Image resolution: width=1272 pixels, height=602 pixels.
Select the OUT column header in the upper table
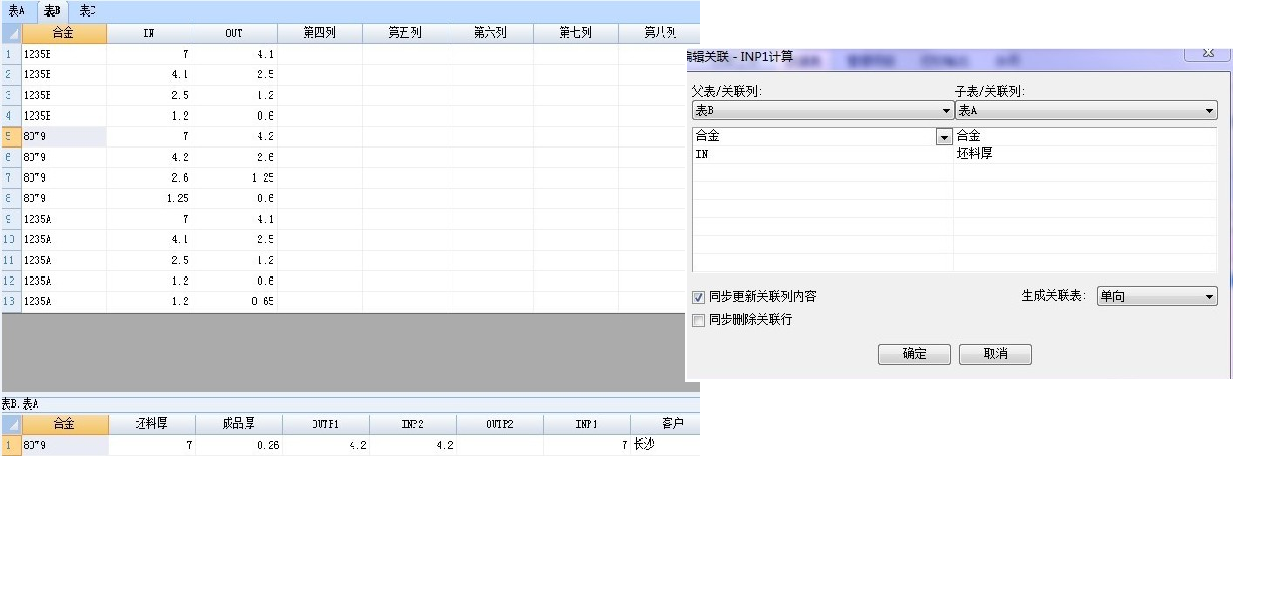[x=233, y=34]
